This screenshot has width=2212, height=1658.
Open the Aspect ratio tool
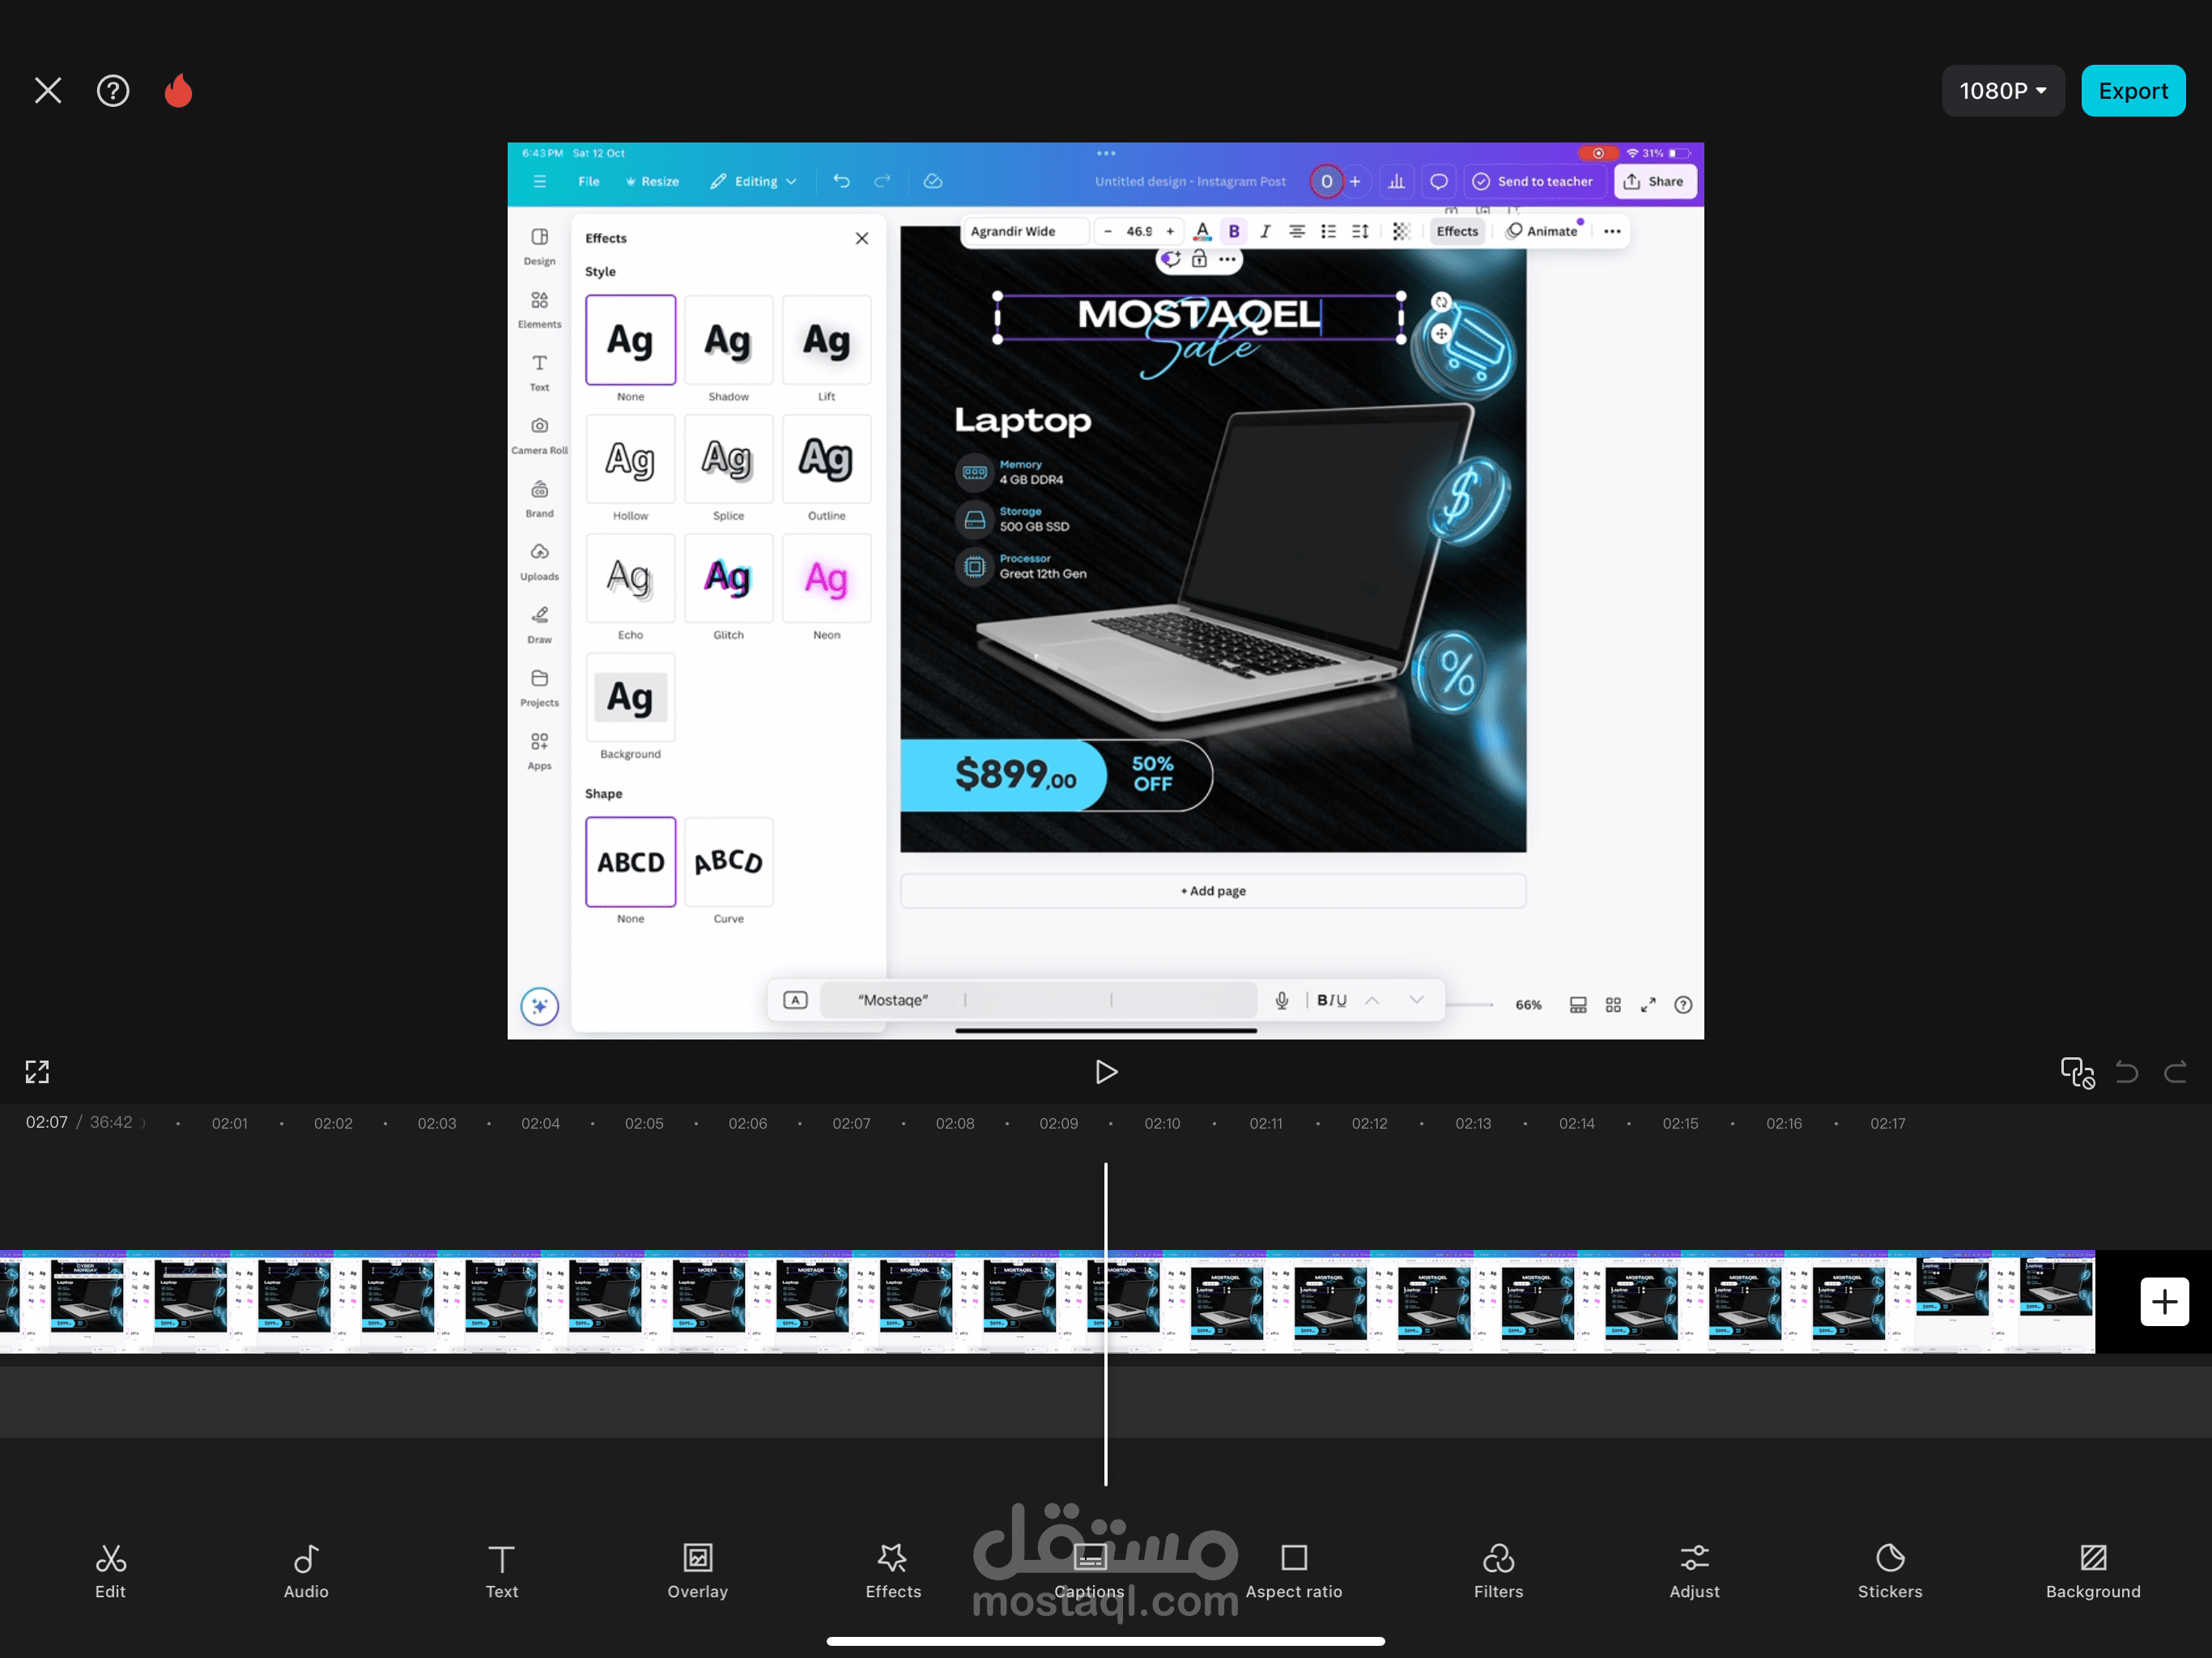tap(1293, 1571)
